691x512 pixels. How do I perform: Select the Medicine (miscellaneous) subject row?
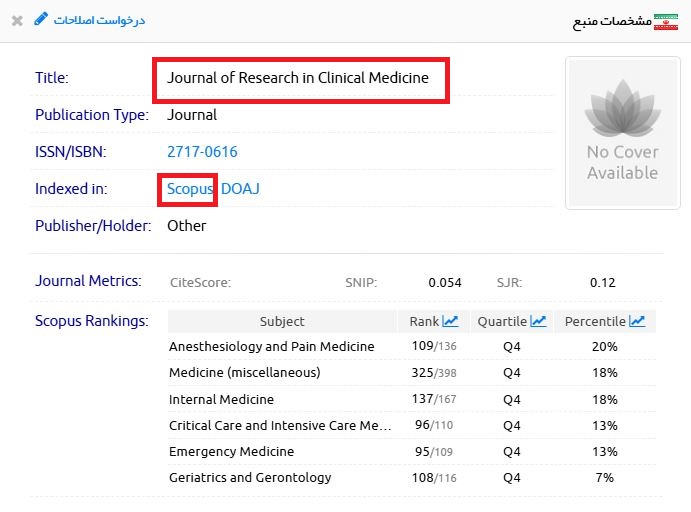(244, 373)
